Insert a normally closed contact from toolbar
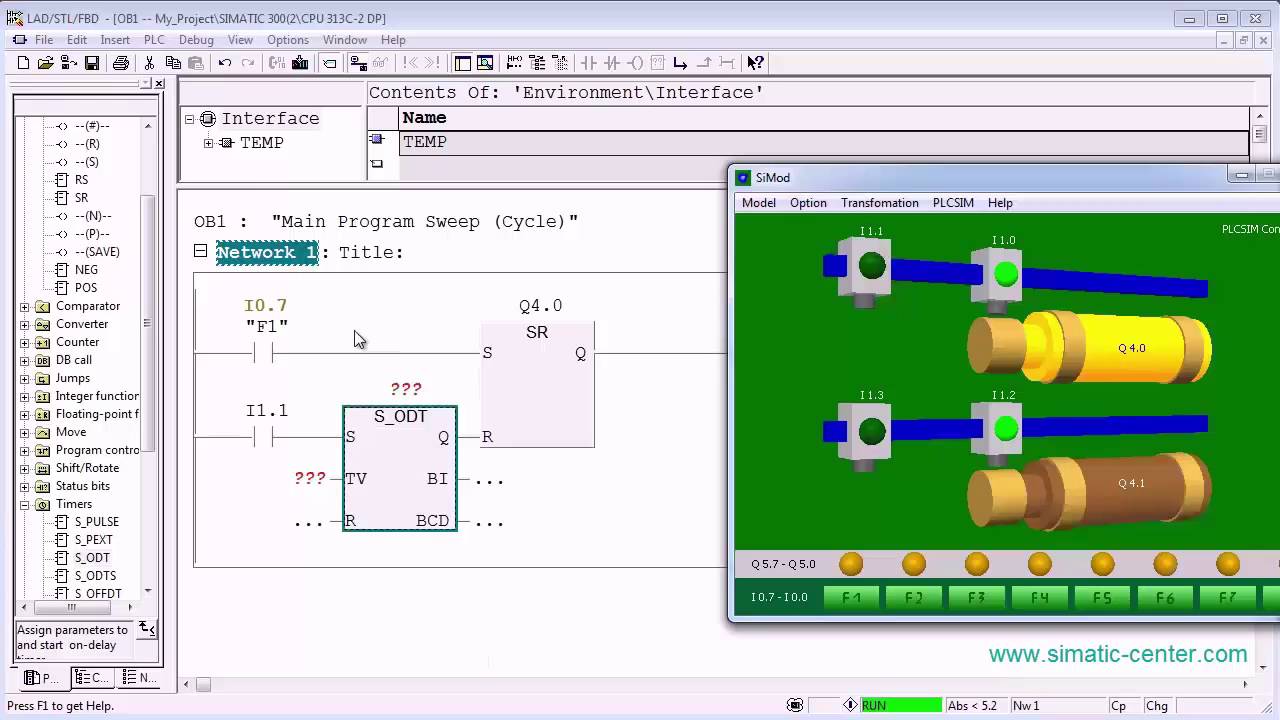 tap(612, 63)
